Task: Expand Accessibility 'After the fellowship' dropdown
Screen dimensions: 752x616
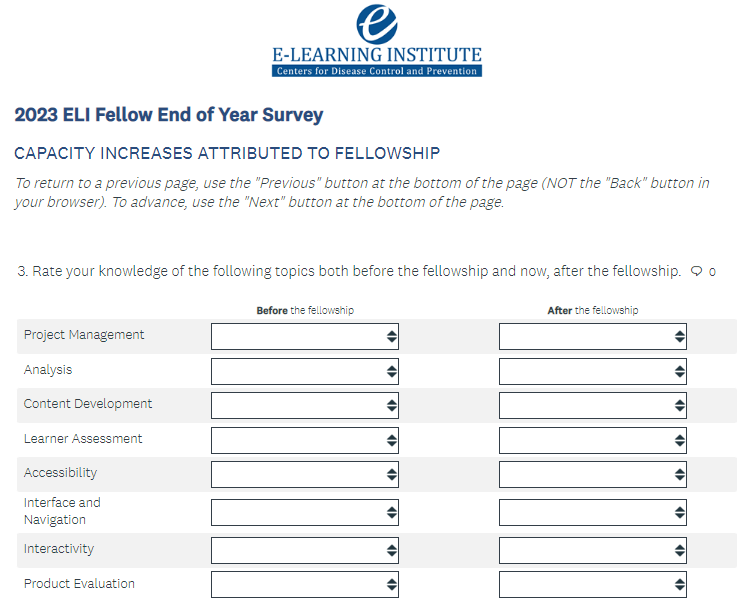Action: (592, 474)
